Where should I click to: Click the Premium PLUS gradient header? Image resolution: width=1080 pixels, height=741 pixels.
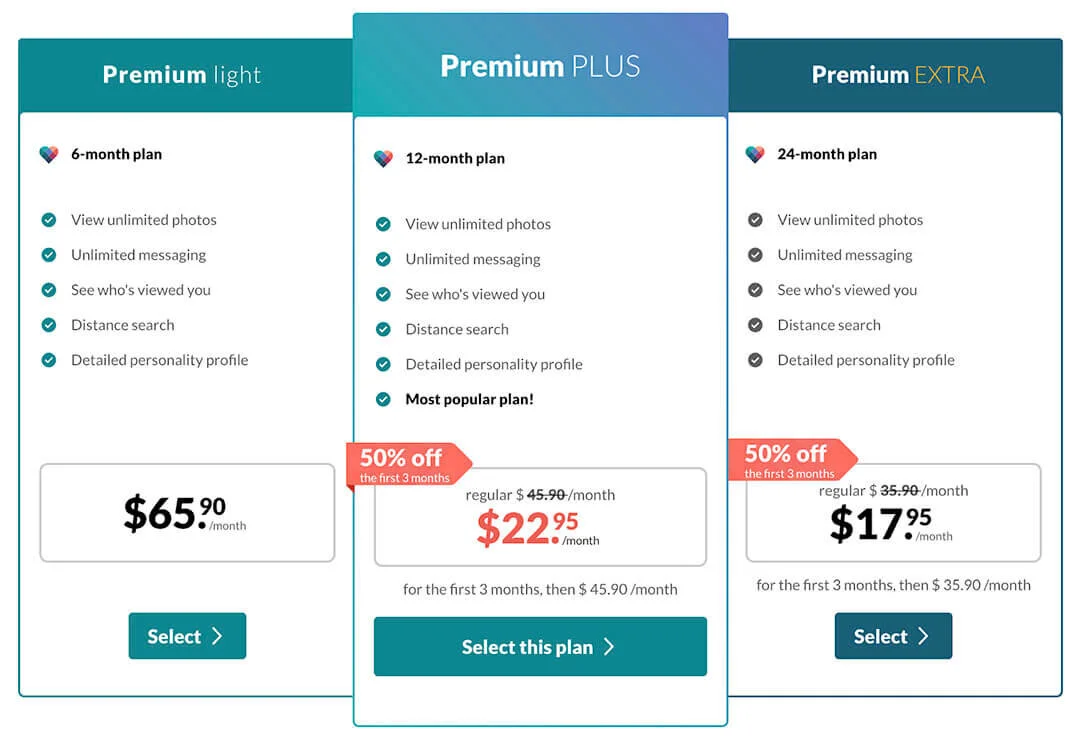coord(541,65)
